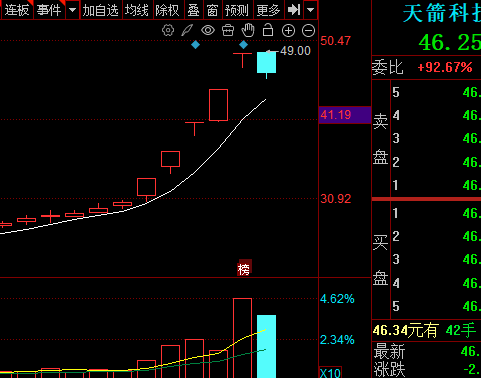
Task: Select the 连板 tab
Action: (17, 10)
